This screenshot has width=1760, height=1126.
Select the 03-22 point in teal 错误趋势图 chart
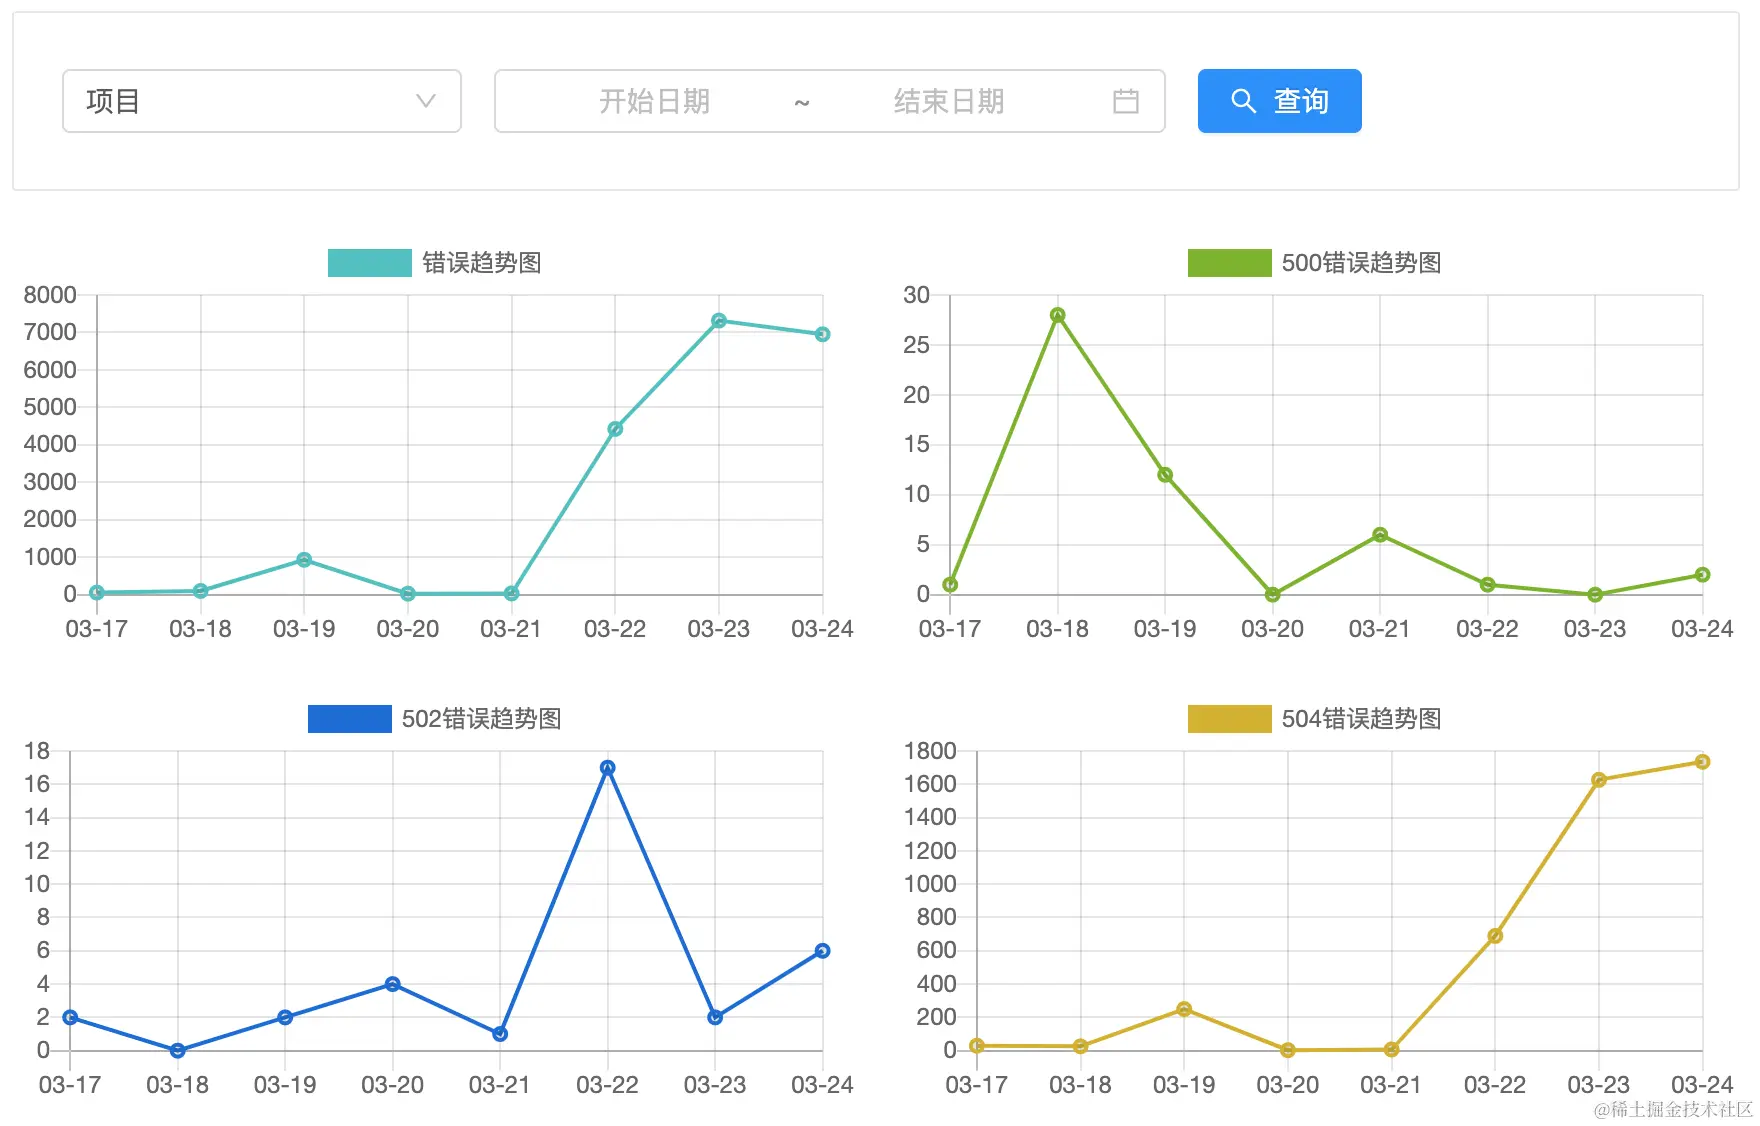[x=615, y=429]
